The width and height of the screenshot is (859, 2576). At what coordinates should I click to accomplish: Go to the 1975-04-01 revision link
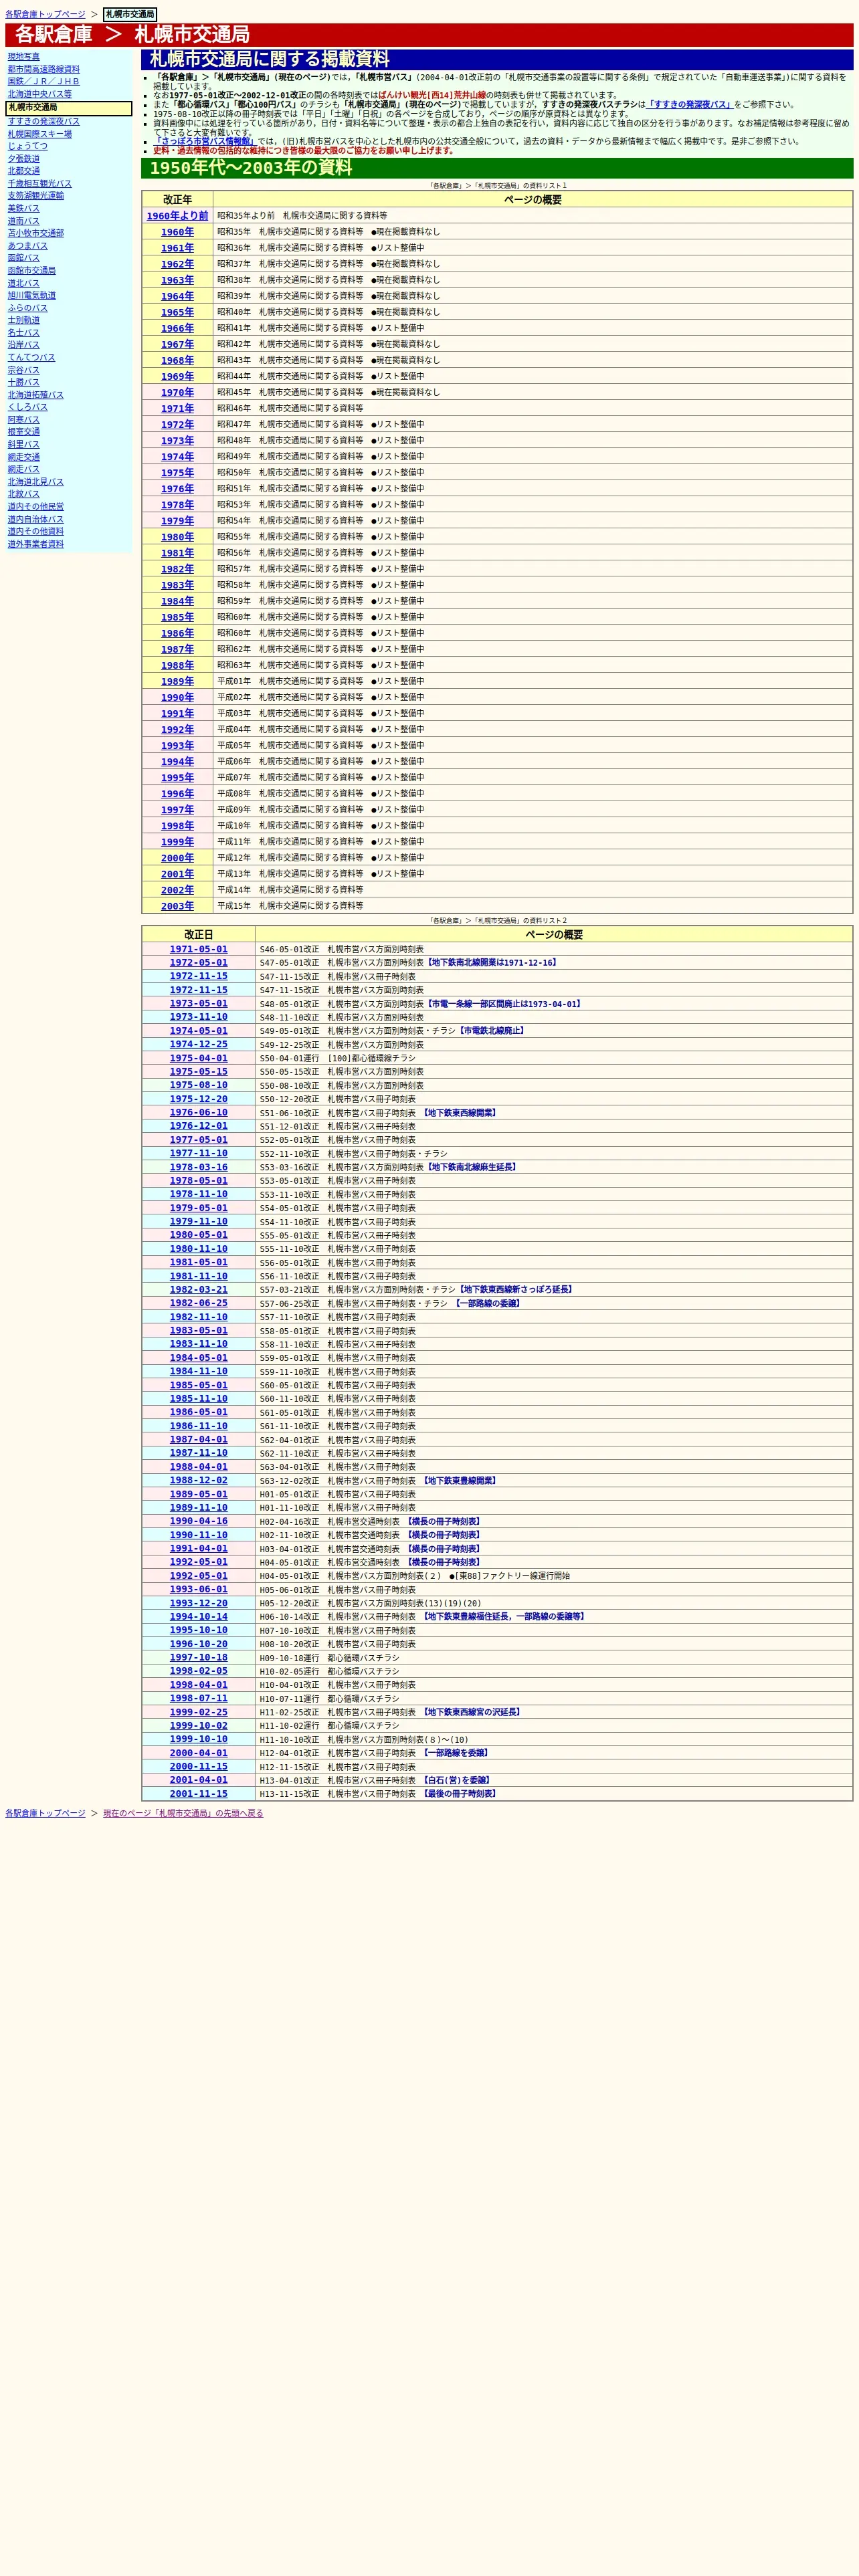198,1058
